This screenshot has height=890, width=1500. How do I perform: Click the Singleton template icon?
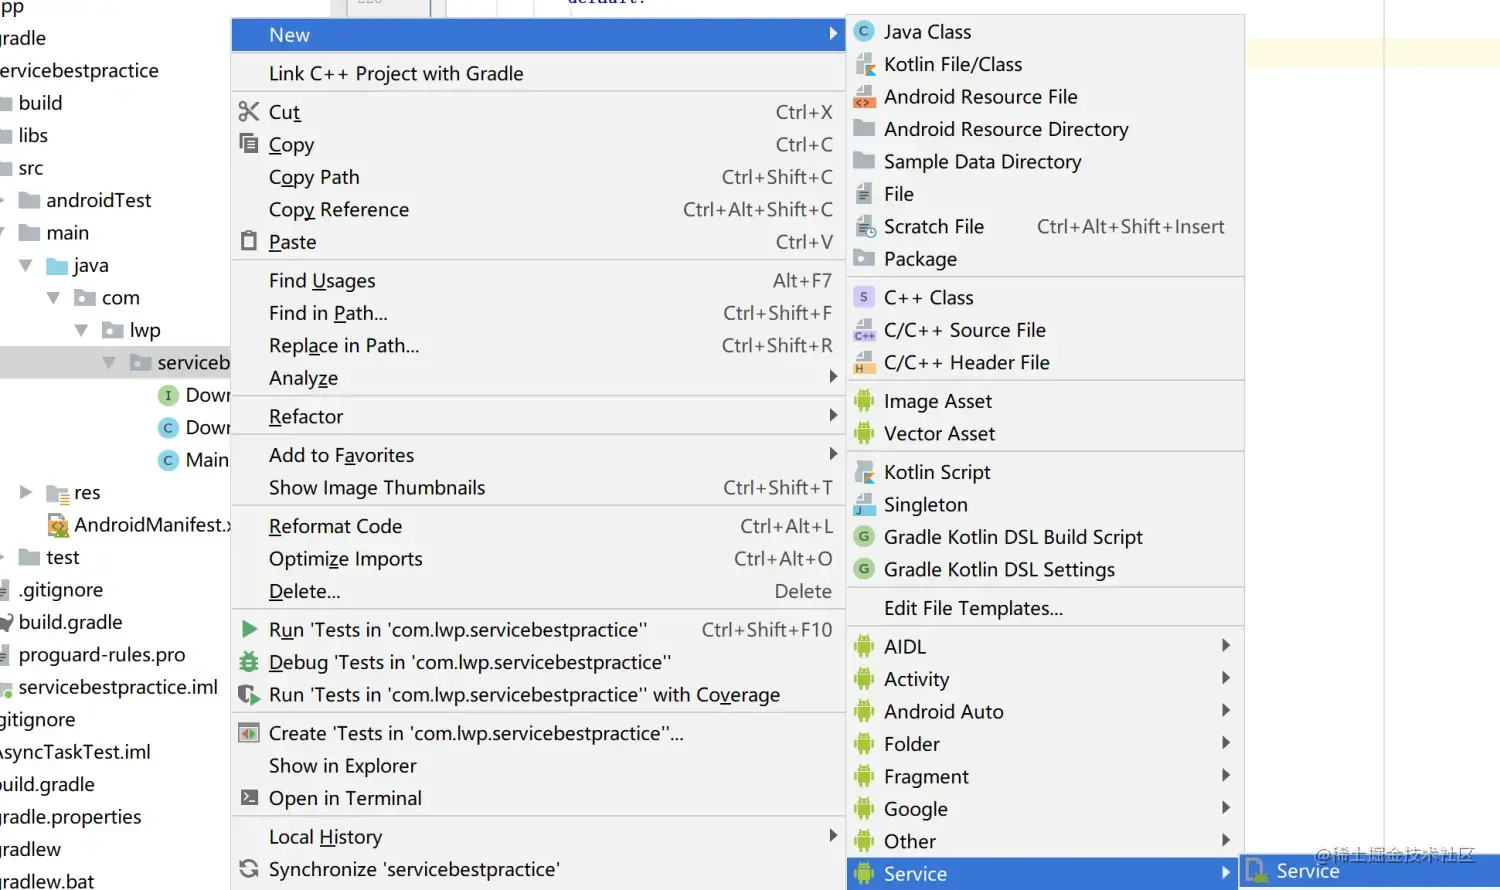click(x=864, y=504)
